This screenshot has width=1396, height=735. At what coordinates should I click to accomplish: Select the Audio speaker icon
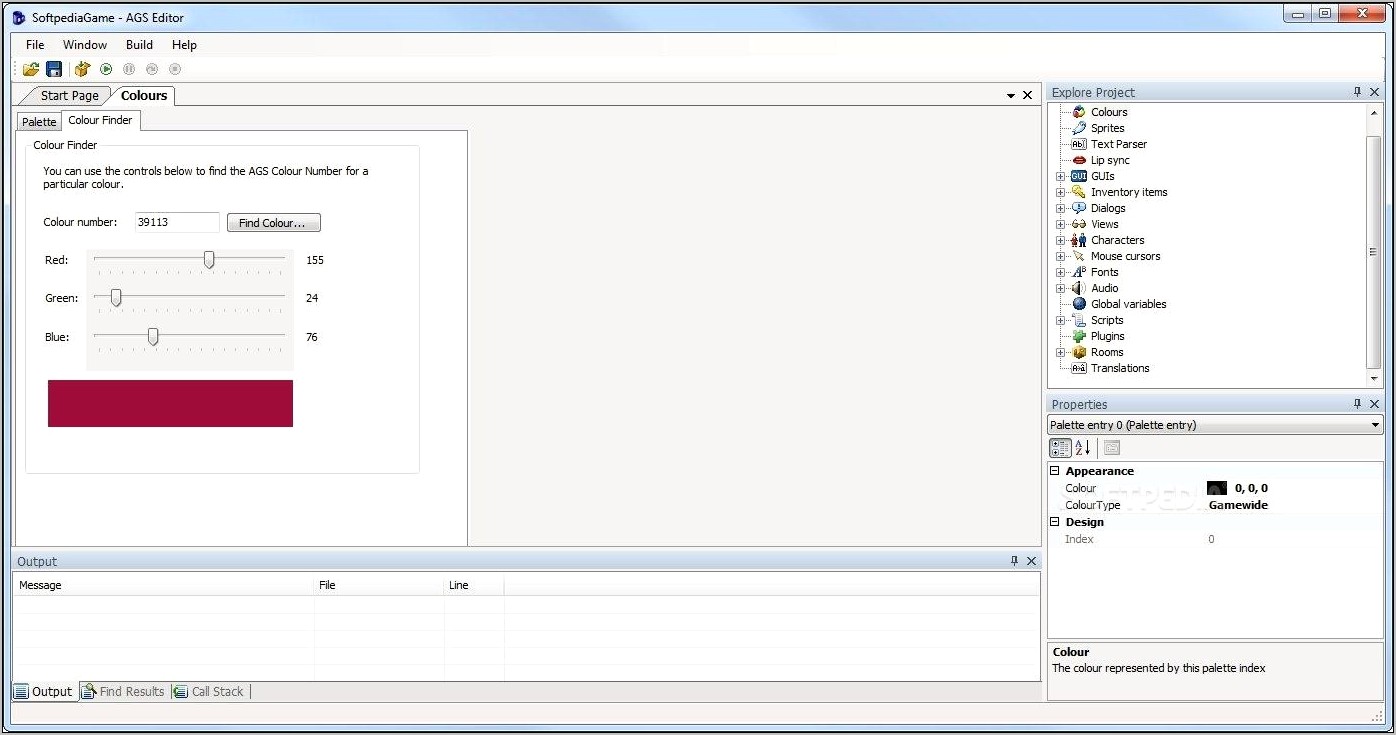(x=1079, y=288)
